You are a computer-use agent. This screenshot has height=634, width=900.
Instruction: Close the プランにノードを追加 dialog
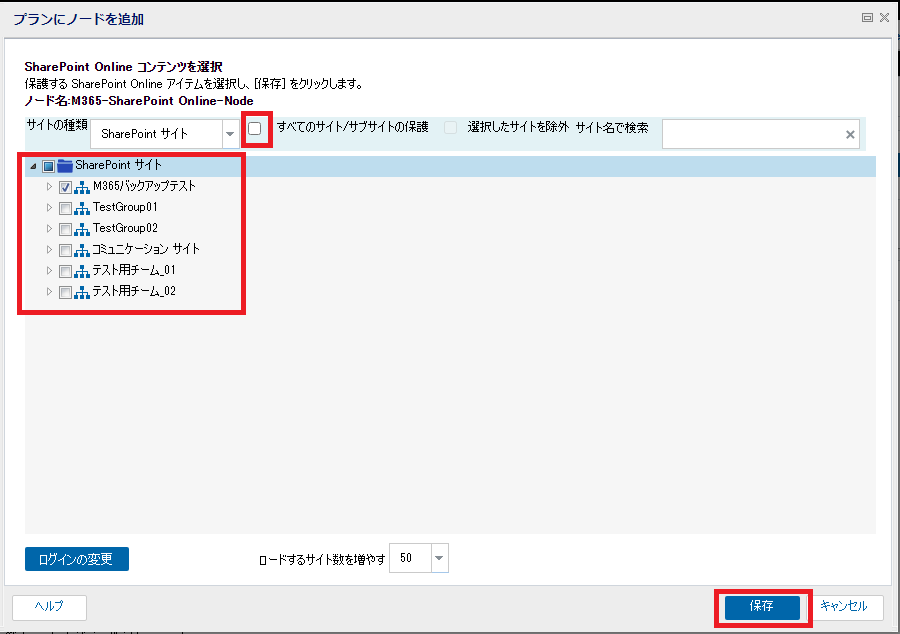pos(885,18)
